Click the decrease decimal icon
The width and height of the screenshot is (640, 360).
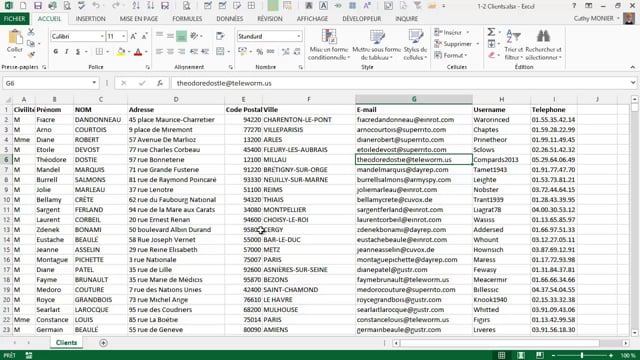(297, 52)
